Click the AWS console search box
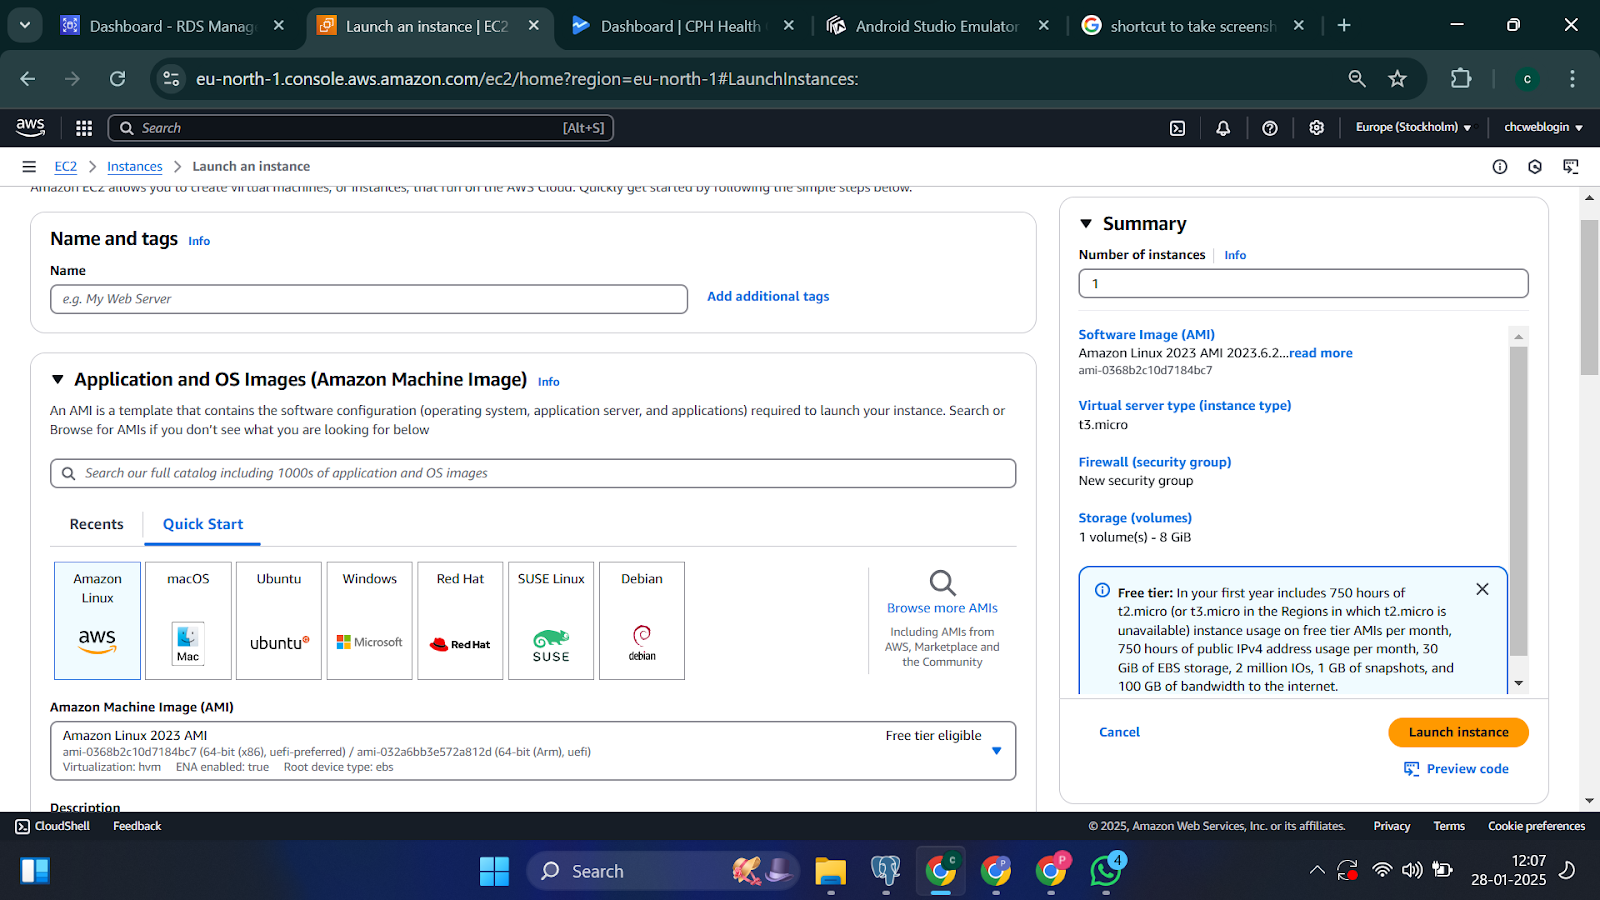Screen dimensions: 1600x900 point(360,128)
